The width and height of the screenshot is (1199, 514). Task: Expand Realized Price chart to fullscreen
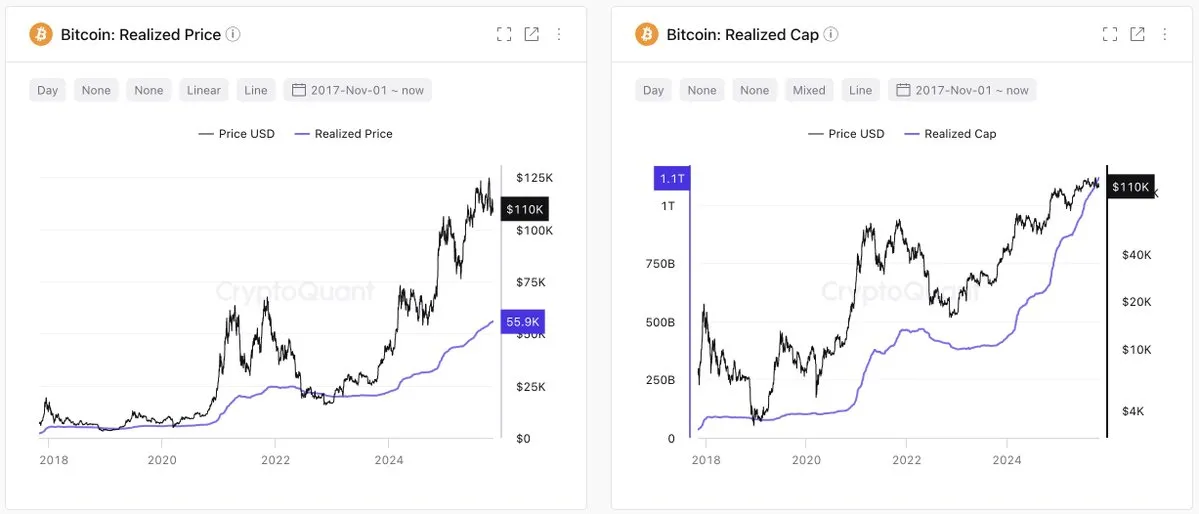[504, 34]
